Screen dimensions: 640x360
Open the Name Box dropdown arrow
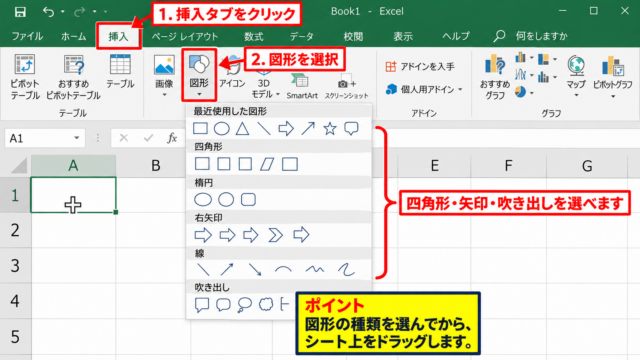76,138
